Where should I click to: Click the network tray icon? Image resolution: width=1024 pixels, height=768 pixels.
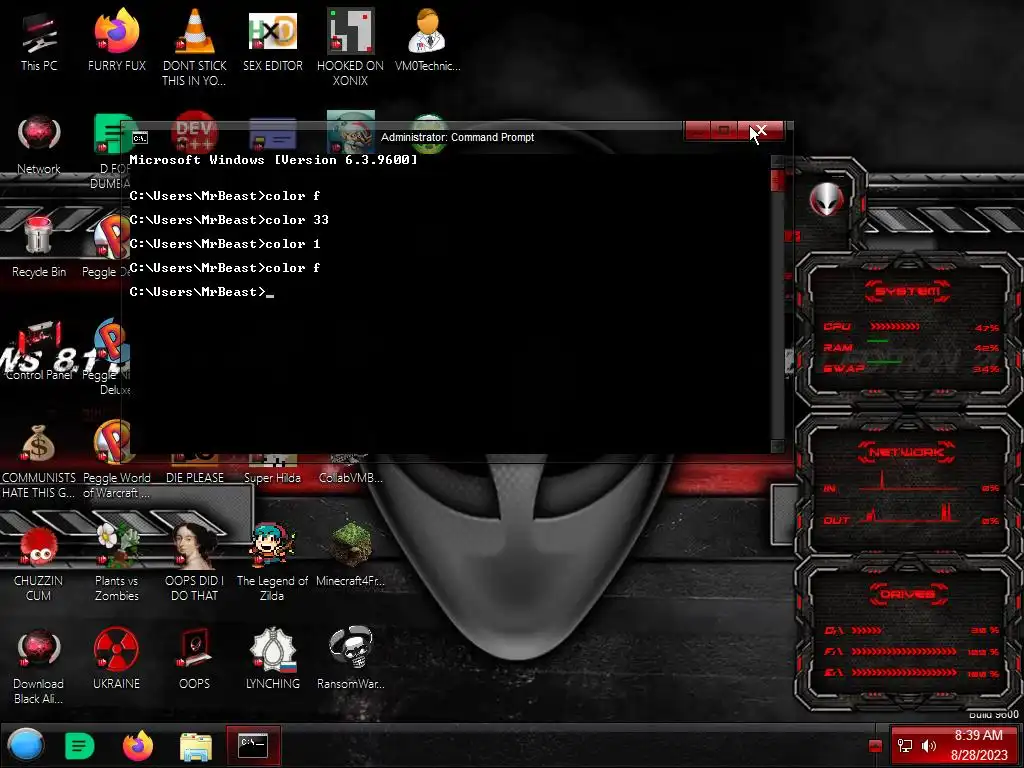(905, 746)
